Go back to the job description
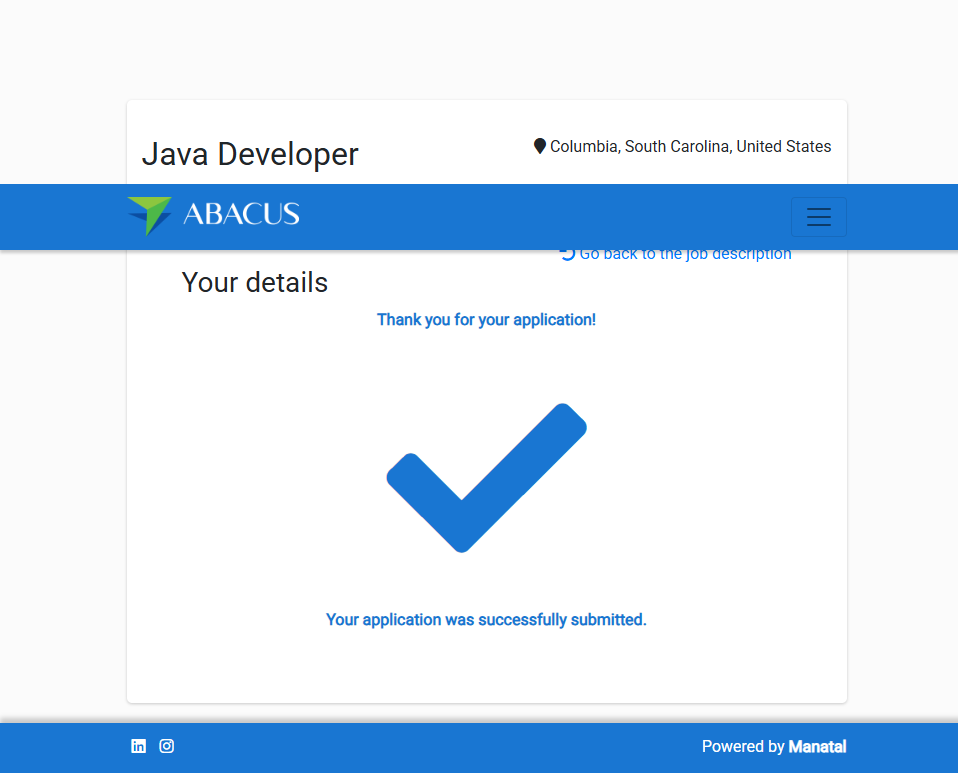Screen dimensions: 958x773 [x=685, y=255]
